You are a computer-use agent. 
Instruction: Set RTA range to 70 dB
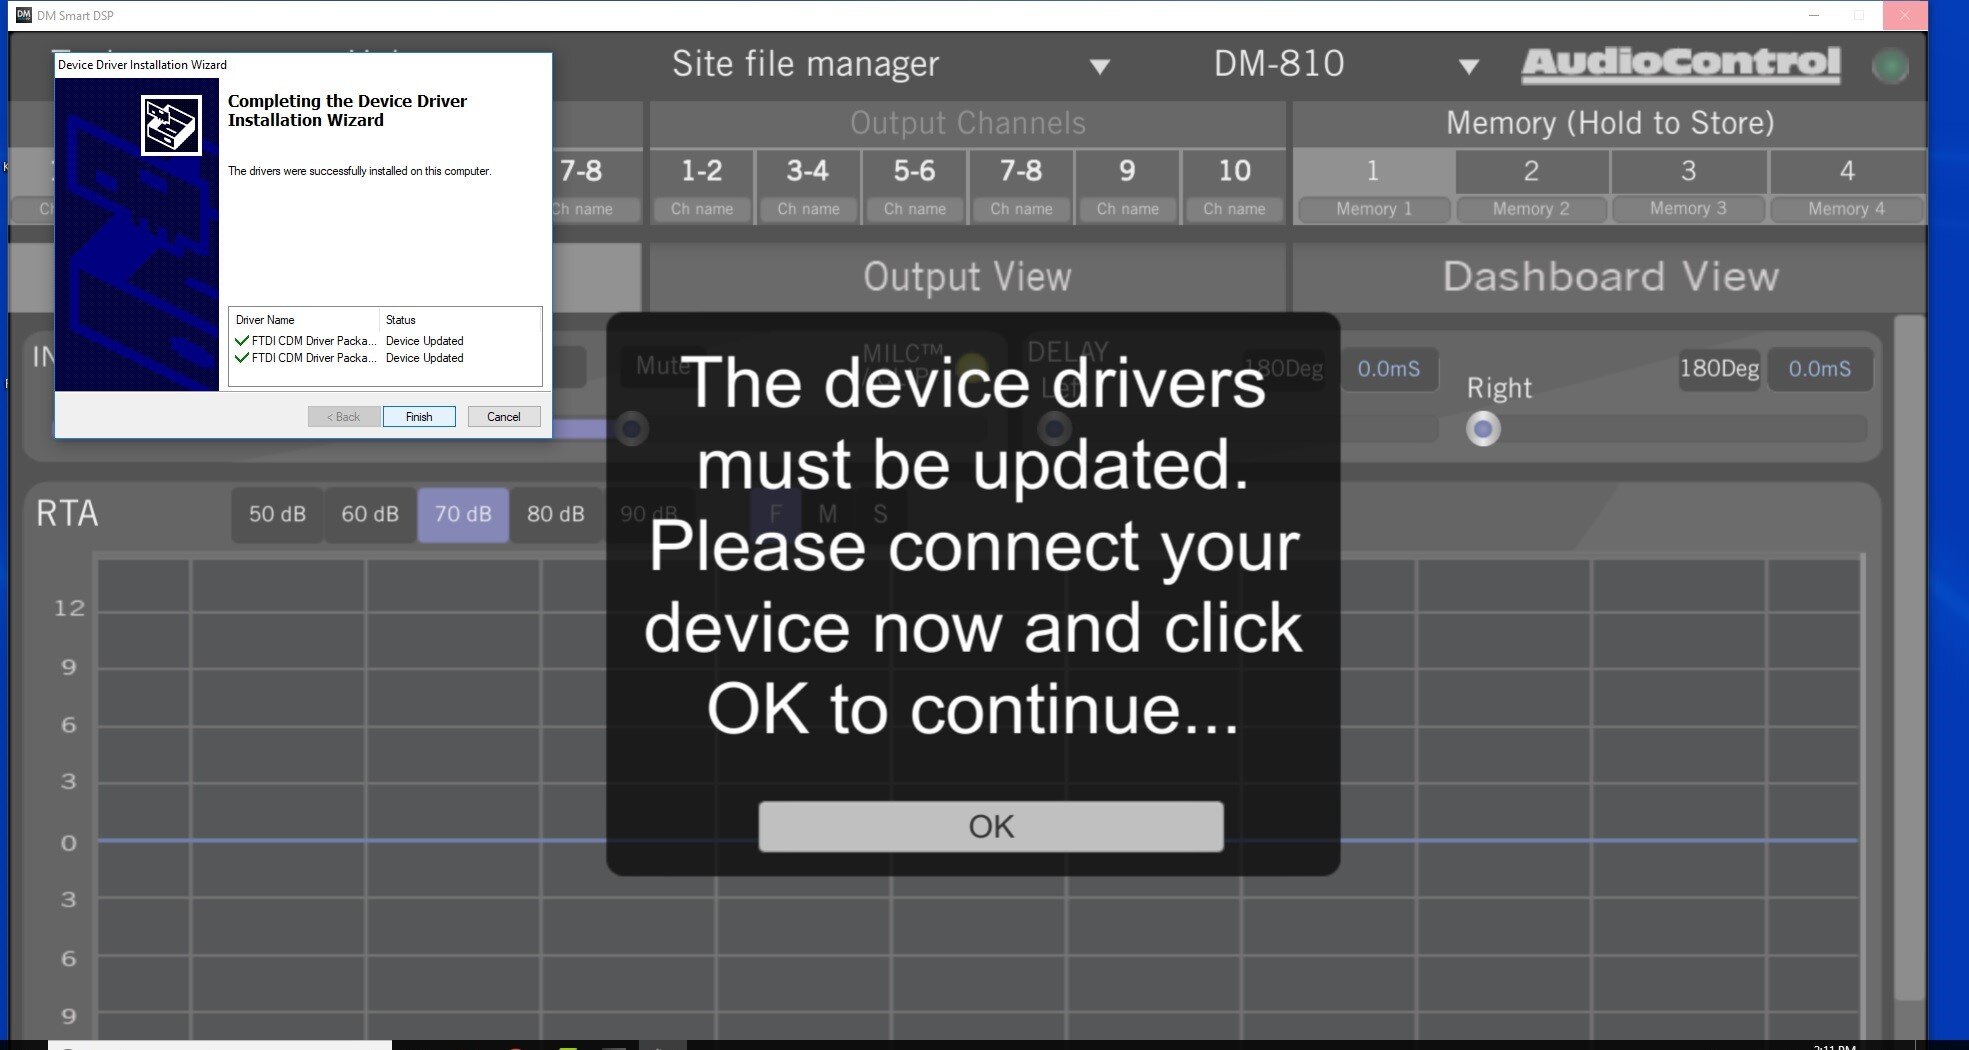463,514
